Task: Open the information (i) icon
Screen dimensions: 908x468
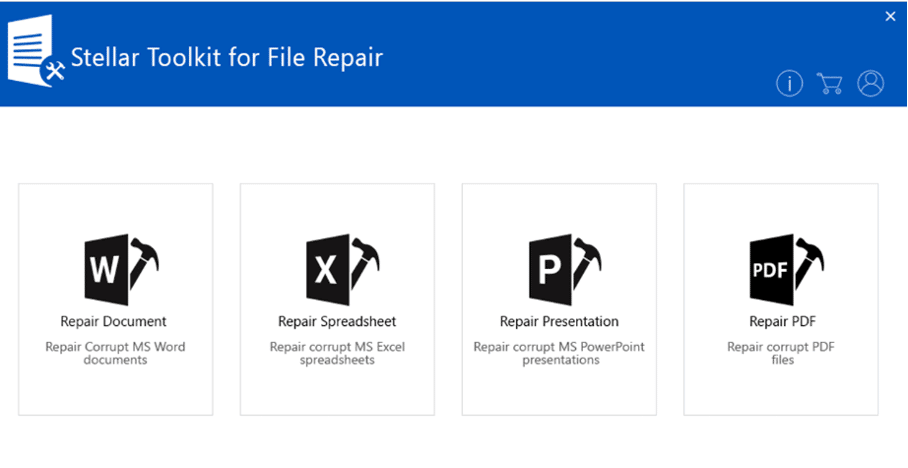Action: (x=789, y=83)
